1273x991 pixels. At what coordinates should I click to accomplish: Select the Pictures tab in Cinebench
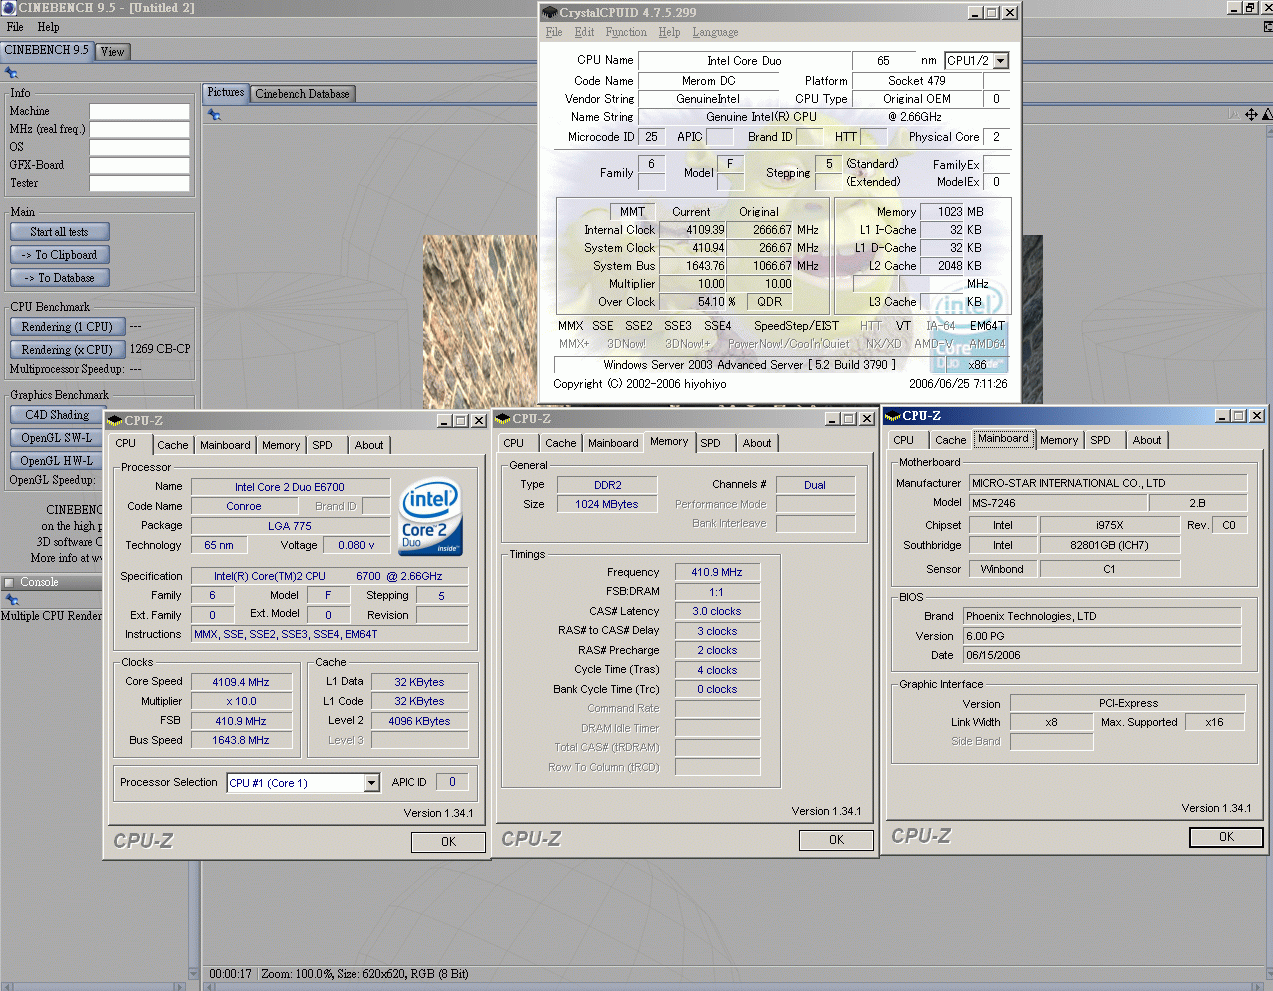(x=226, y=93)
